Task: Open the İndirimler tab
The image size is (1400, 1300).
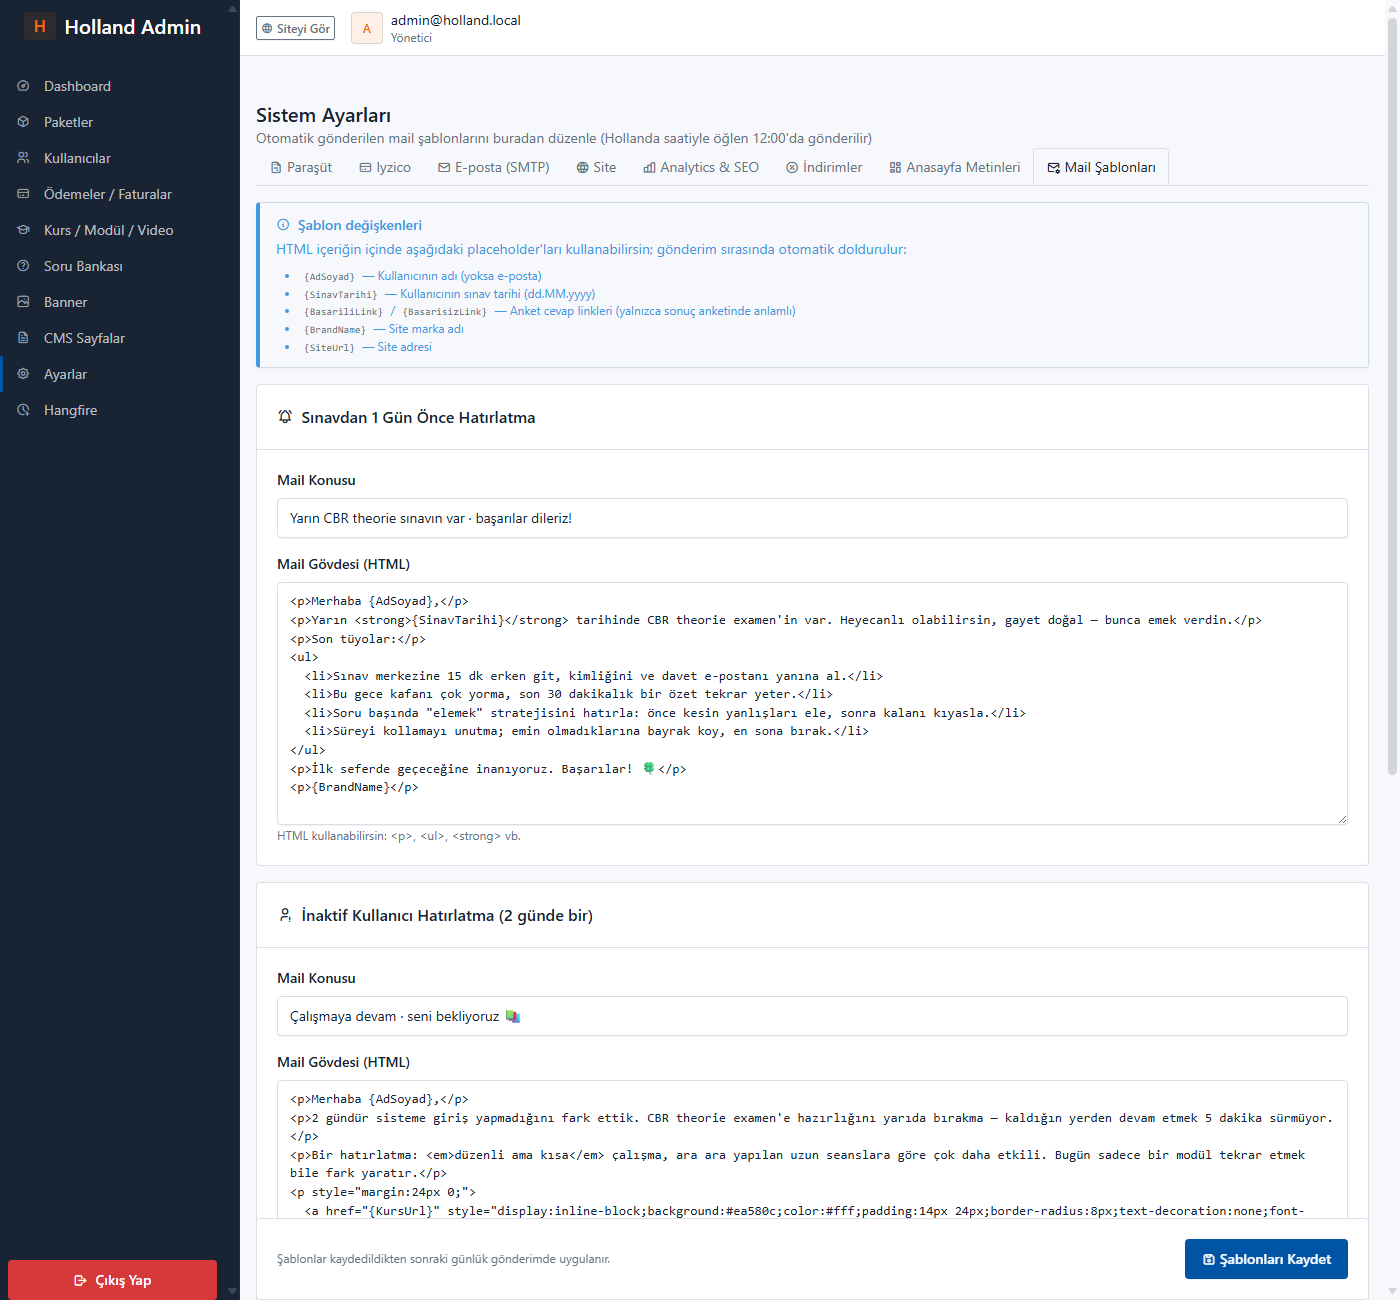Action: (x=824, y=167)
